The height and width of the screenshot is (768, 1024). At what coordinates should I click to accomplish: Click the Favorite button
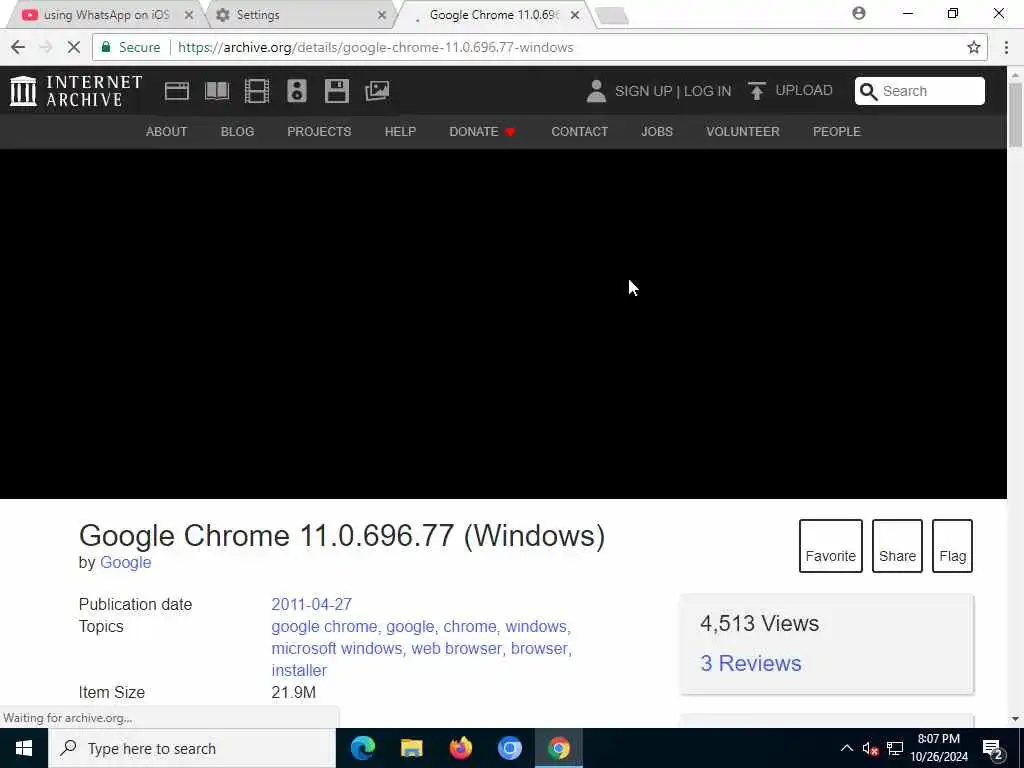click(x=831, y=546)
